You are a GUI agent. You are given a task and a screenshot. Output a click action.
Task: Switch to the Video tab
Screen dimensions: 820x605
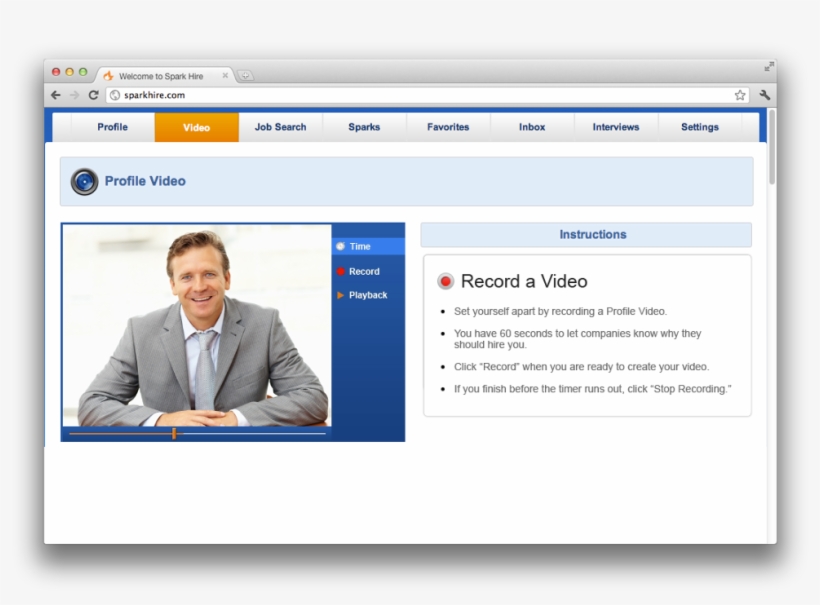pyautogui.click(x=196, y=128)
